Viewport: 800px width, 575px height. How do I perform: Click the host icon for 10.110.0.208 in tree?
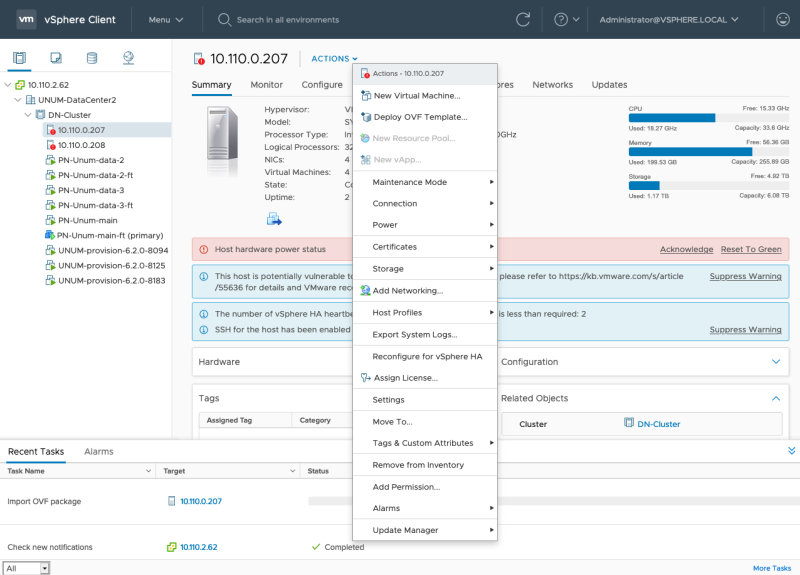pos(51,145)
